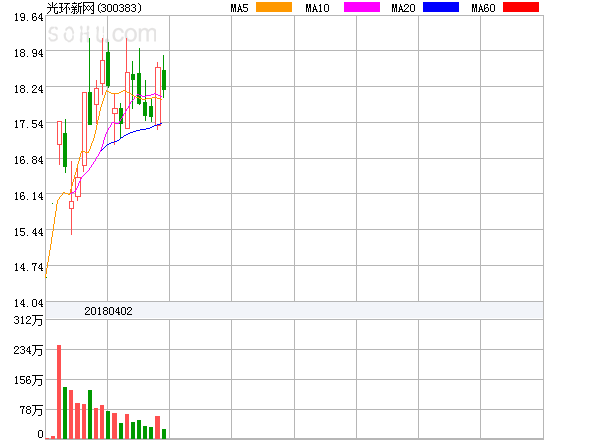Click the blue MA20 legend swatch
The width and height of the screenshot is (600, 440).
441,7
